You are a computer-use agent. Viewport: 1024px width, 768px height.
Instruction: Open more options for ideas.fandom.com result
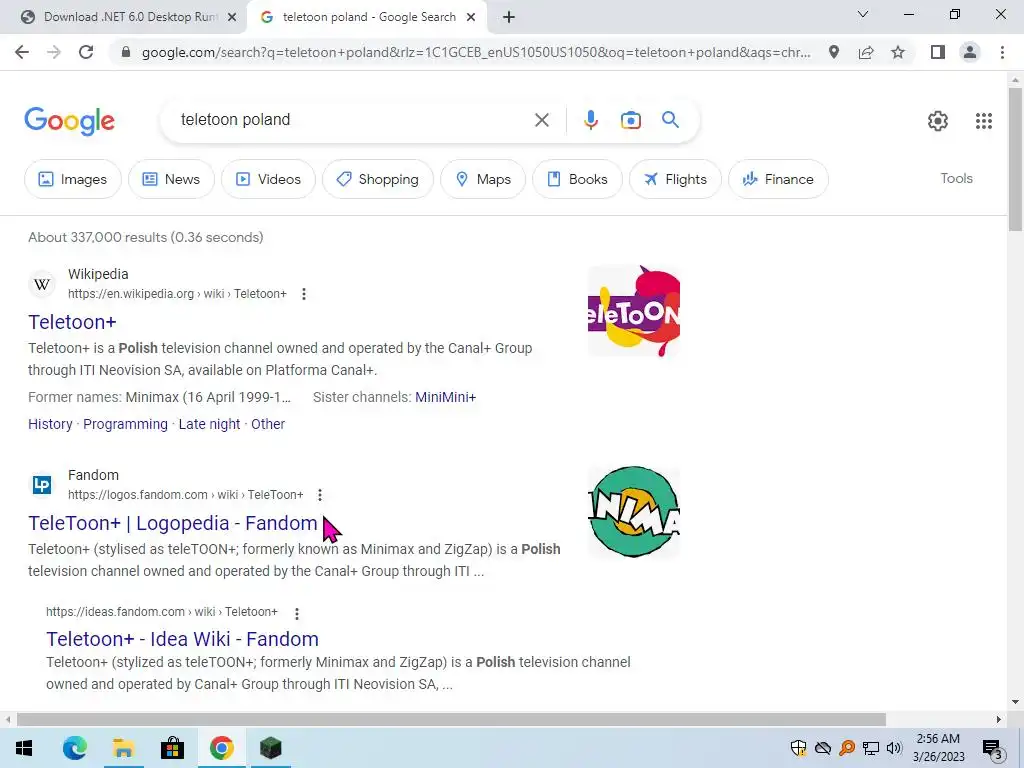tap(297, 613)
